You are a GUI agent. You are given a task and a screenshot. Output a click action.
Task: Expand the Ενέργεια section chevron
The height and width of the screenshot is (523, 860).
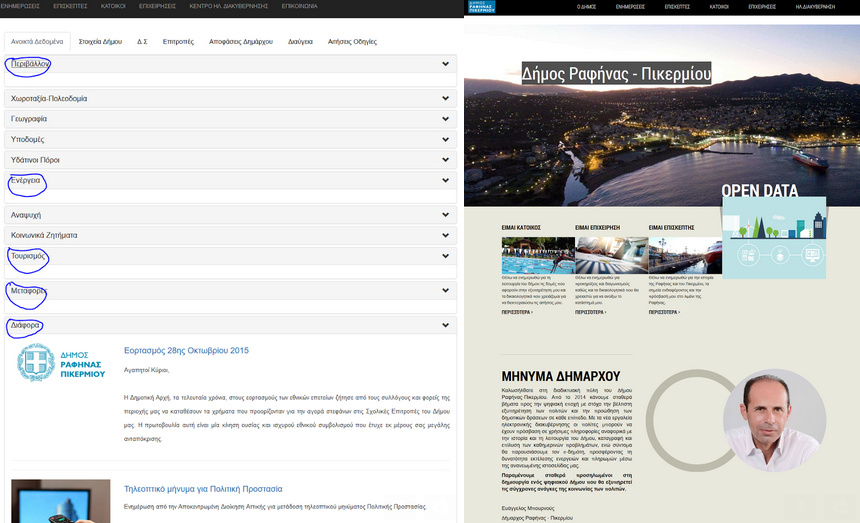445,180
